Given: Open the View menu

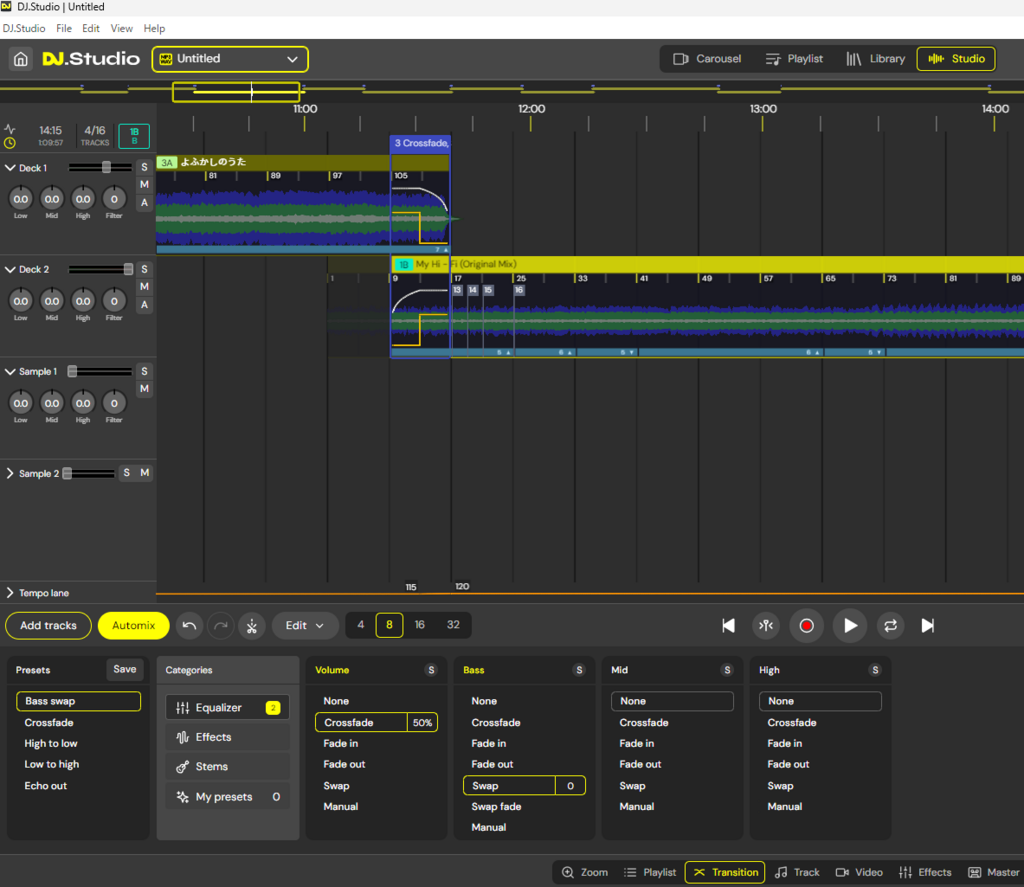Looking at the screenshot, I should [121, 28].
